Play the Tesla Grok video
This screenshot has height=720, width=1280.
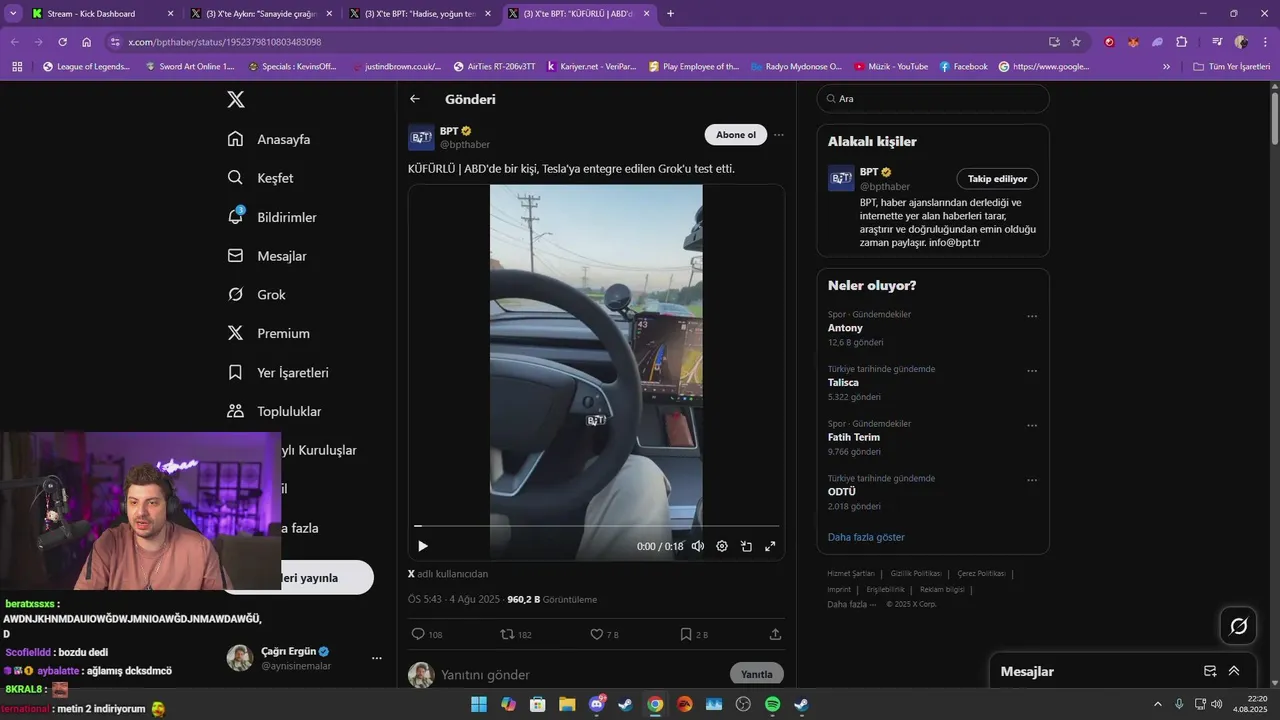point(422,546)
